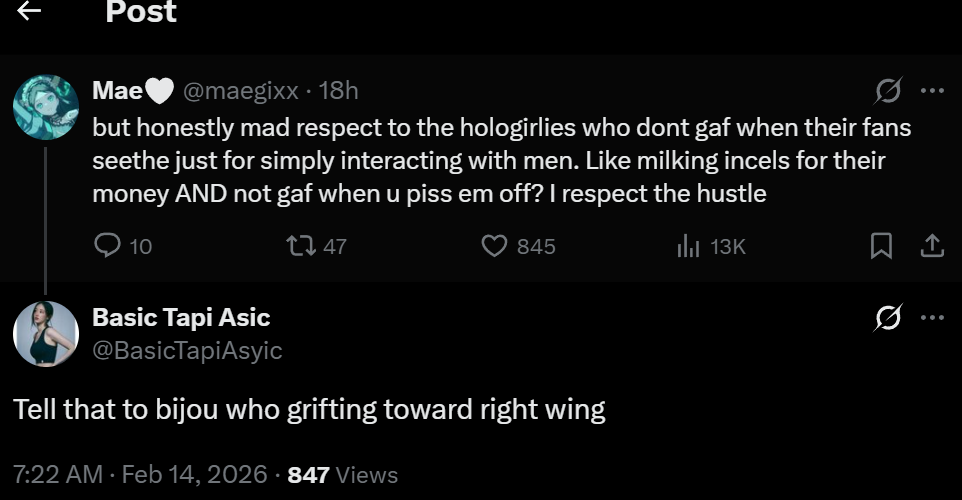Open more options menu on Mae's post
962x500 pixels.
933,91
